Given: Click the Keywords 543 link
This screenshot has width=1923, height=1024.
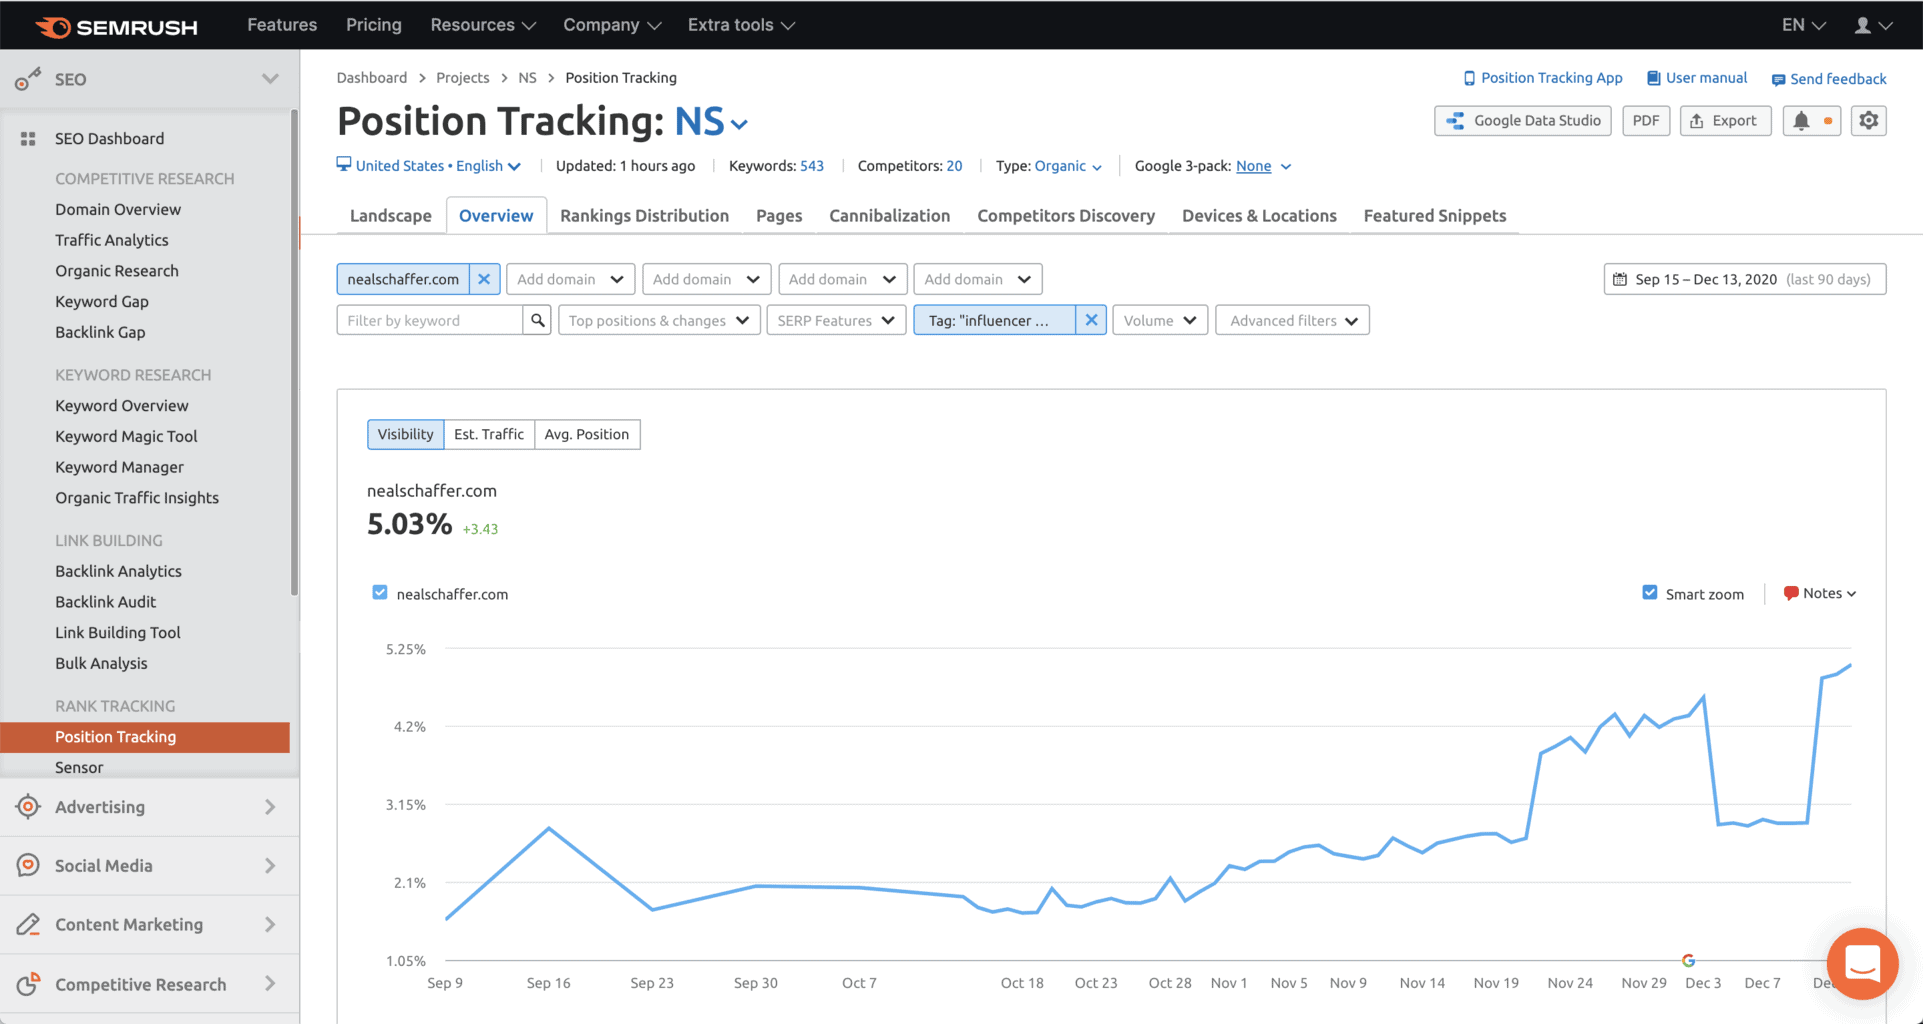Looking at the screenshot, I should [811, 166].
